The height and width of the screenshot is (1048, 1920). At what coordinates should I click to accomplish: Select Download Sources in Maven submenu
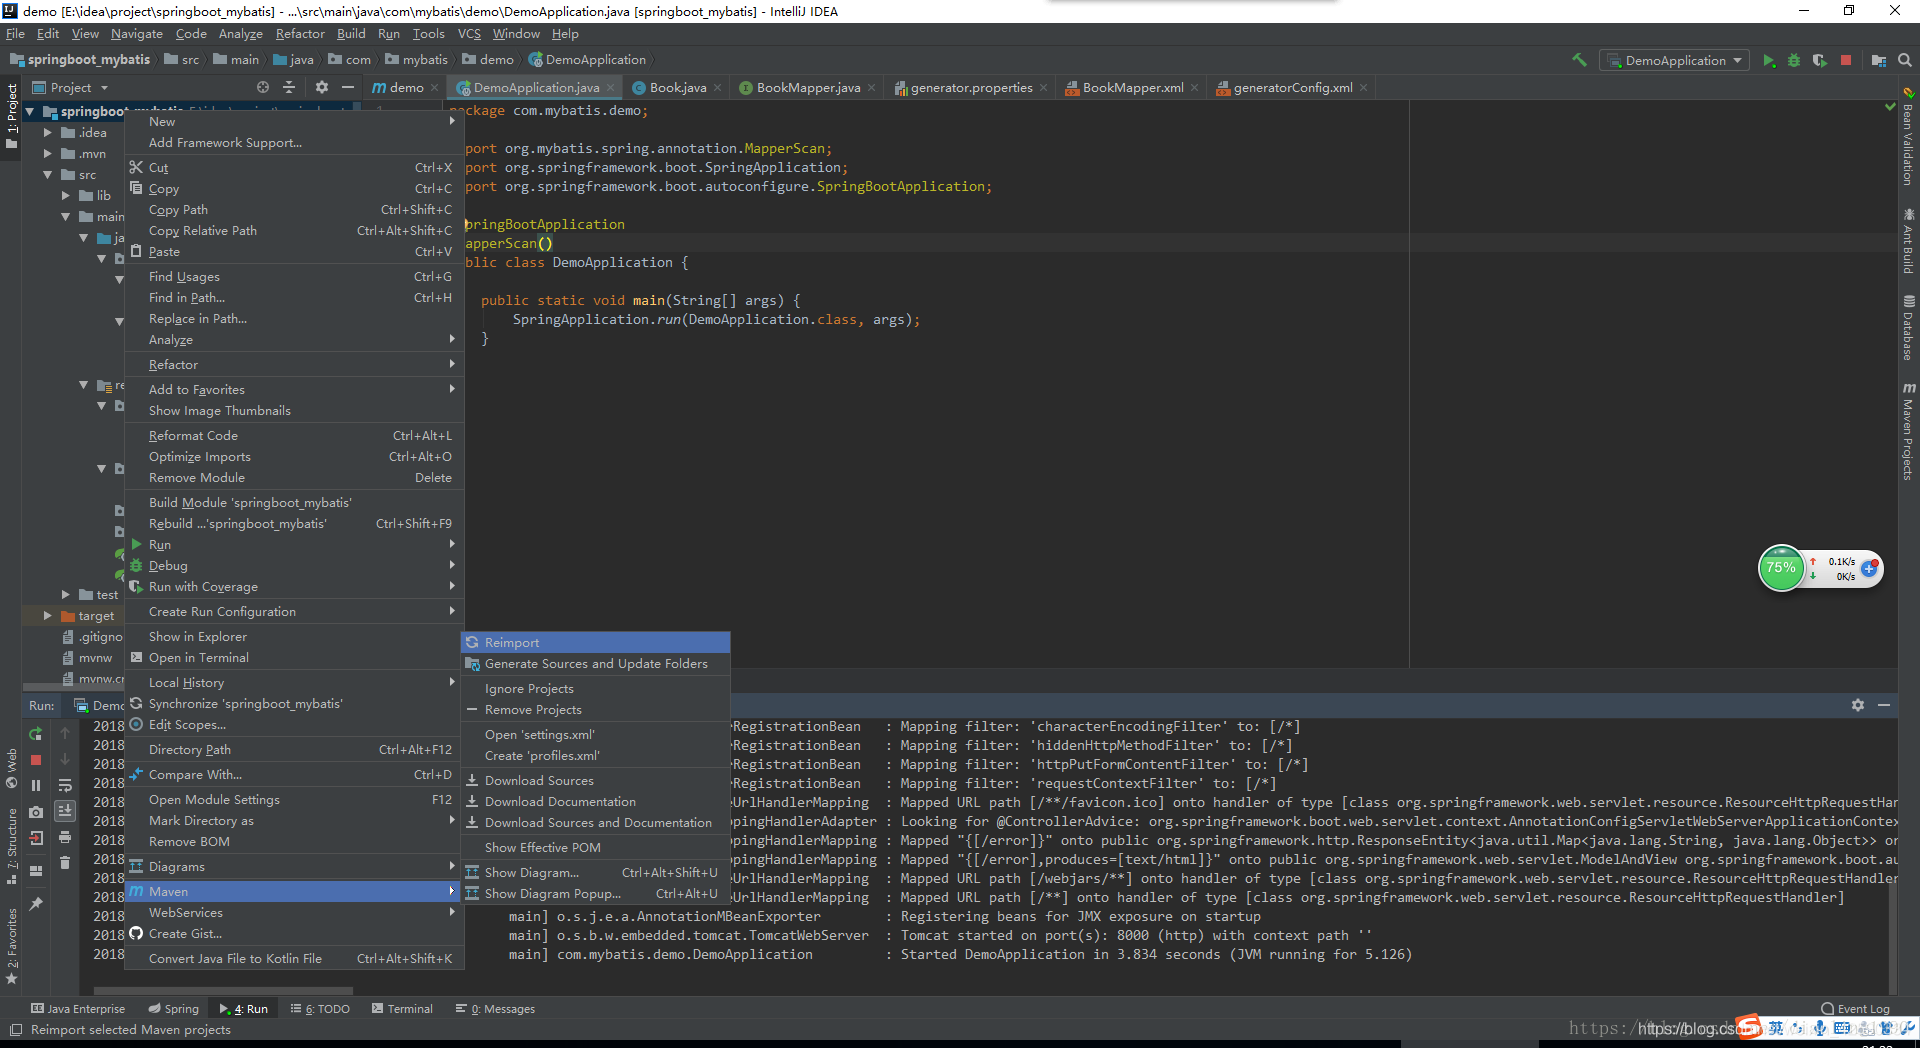tap(595, 780)
